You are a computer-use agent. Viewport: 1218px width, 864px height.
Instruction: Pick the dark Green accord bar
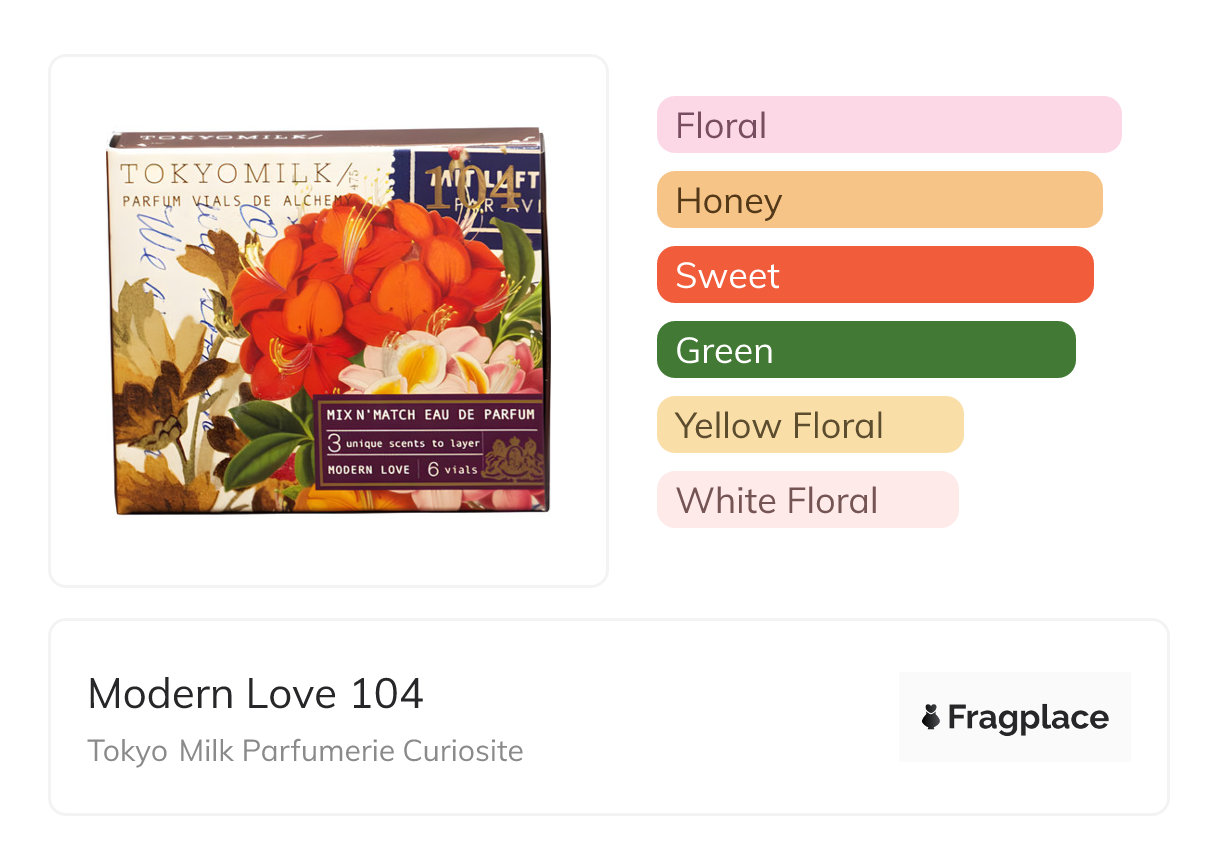tap(866, 350)
